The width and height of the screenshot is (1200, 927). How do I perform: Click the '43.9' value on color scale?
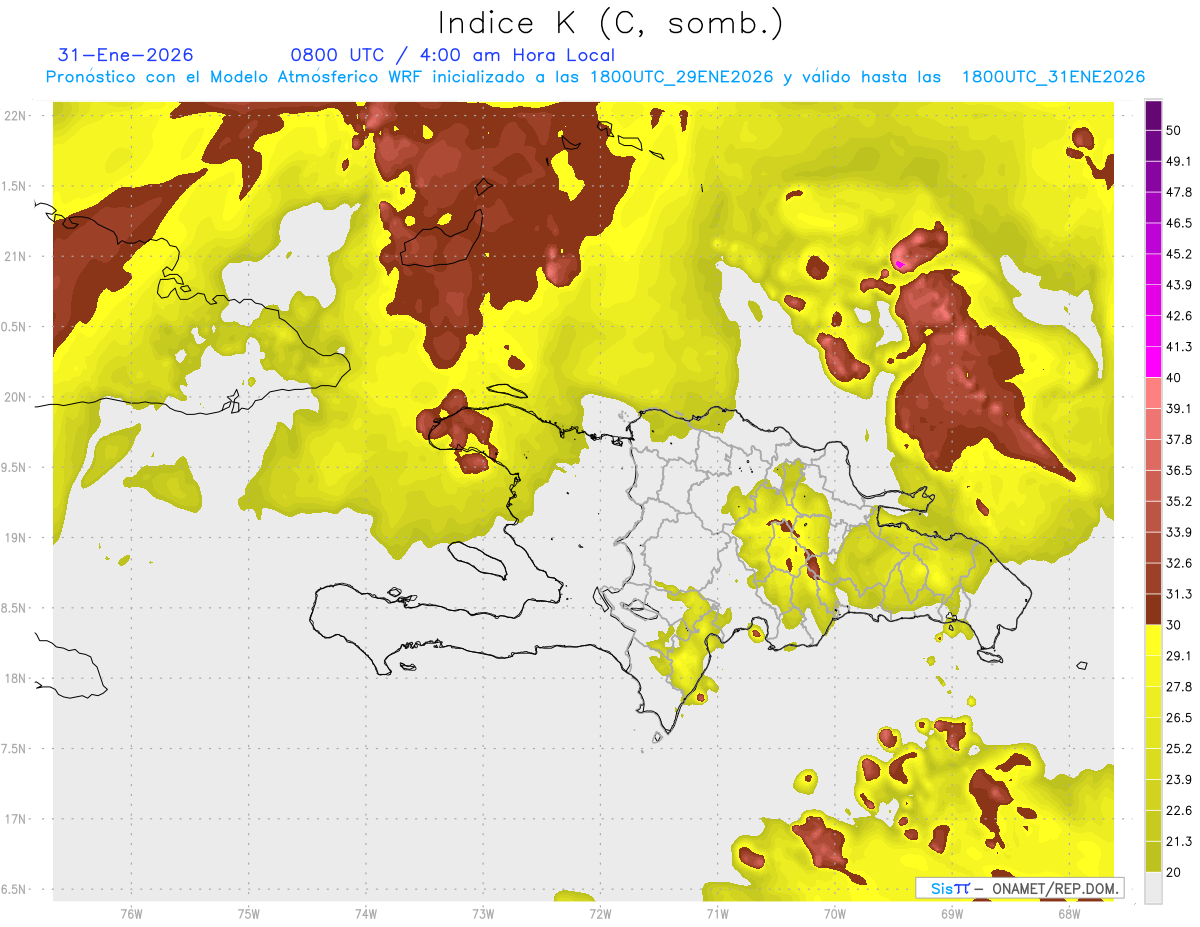pos(1179,285)
